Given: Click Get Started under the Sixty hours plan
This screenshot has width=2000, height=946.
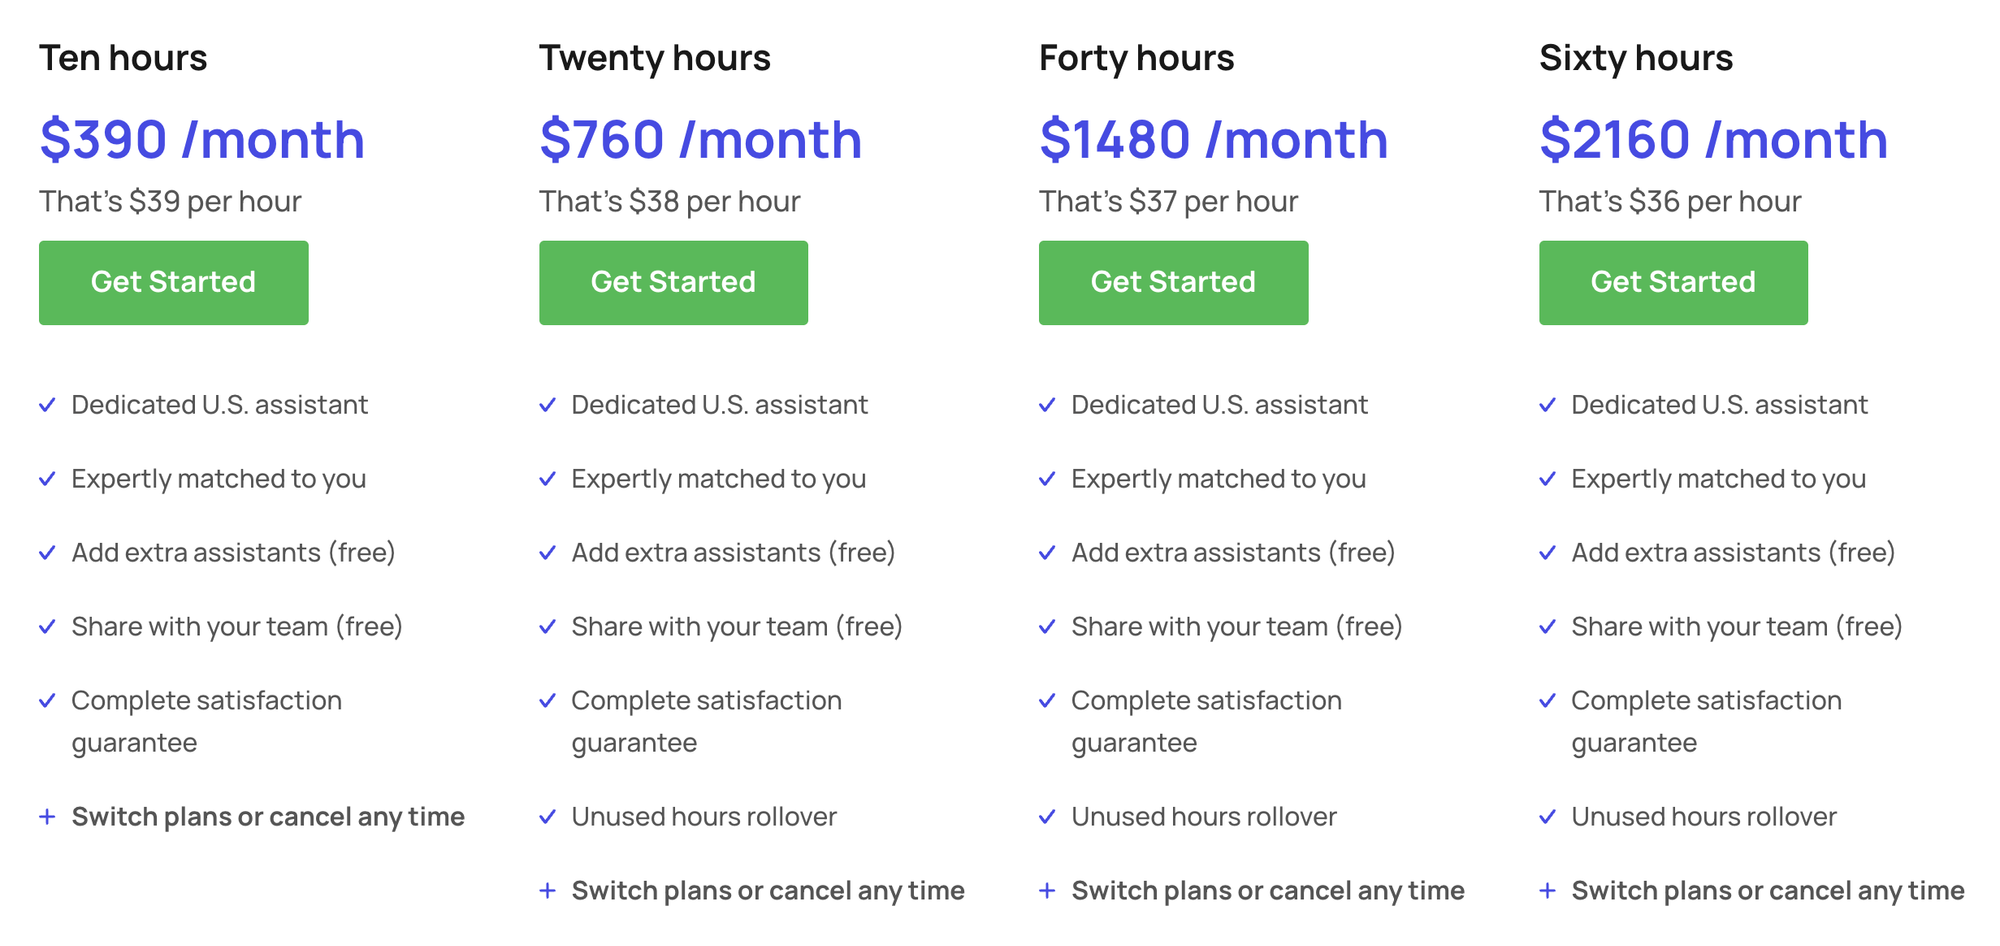Looking at the screenshot, I should point(1673,282).
